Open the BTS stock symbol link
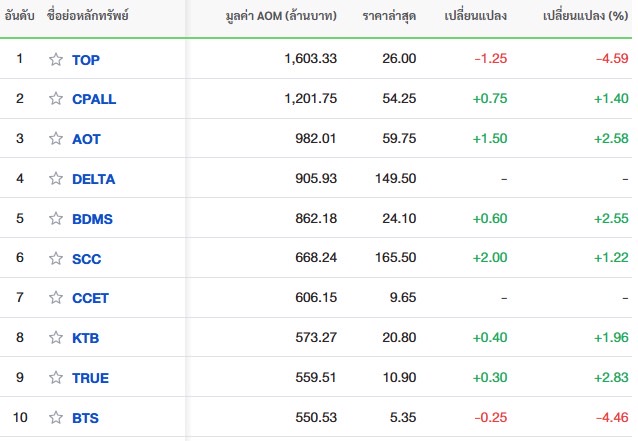 coord(85,418)
